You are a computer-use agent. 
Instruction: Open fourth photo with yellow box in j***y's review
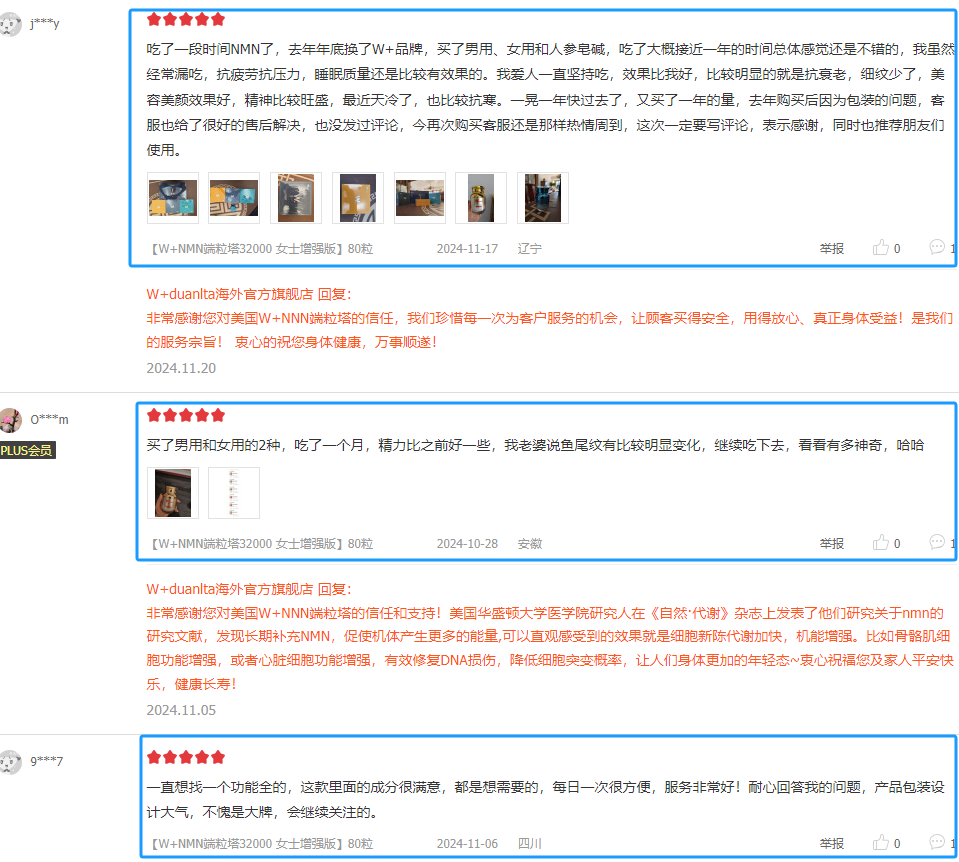(x=358, y=198)
